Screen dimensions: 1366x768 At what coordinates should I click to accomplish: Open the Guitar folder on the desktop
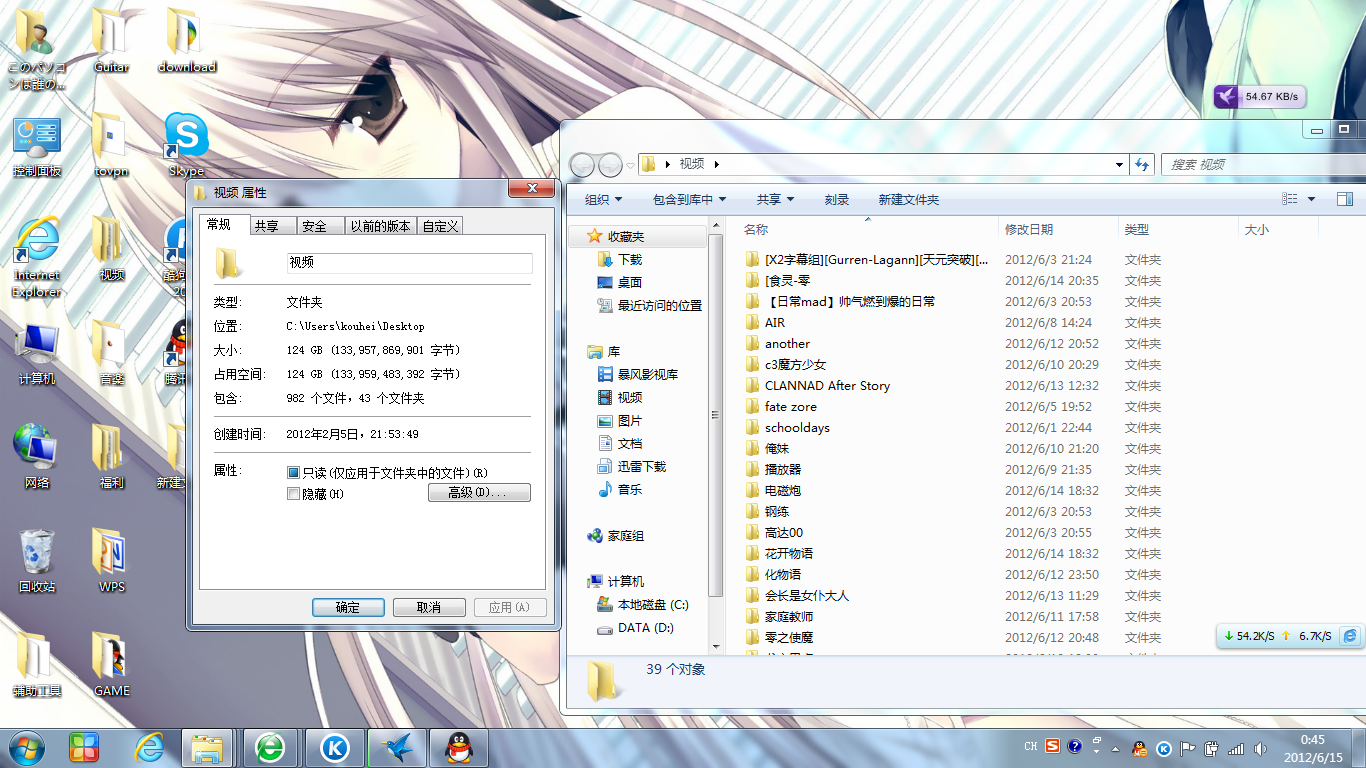tap(111, 40)
